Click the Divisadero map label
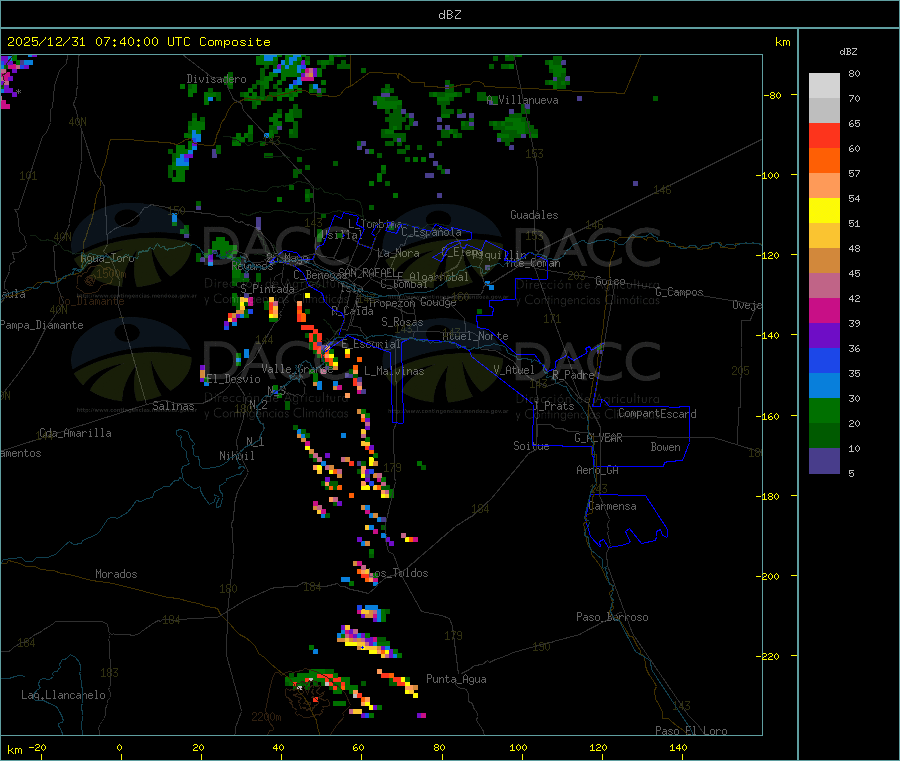 pyautogui.click(x=216, y=79)
